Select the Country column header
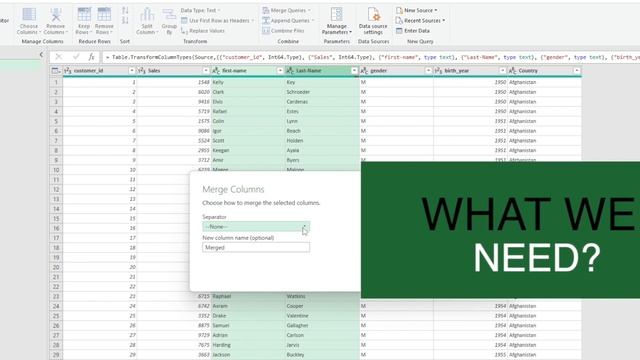 (x=544, y=71)
